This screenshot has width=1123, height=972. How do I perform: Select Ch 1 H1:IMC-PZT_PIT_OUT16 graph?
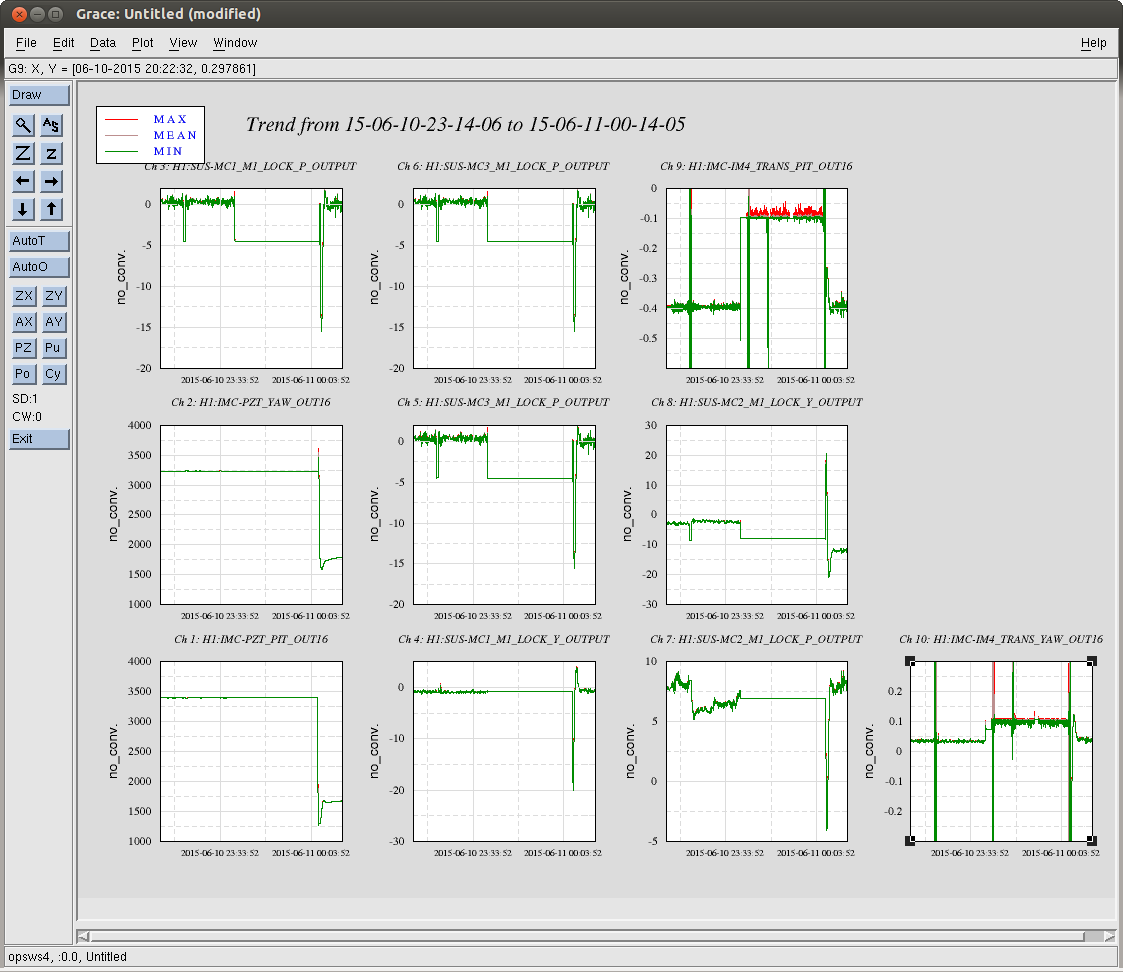click(251, 751)
